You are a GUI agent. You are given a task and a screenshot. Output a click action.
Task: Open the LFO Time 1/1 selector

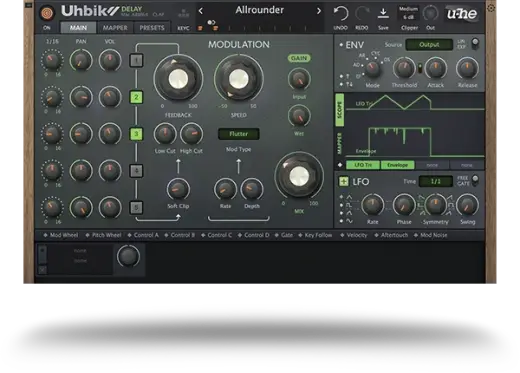tap(436, 181)
